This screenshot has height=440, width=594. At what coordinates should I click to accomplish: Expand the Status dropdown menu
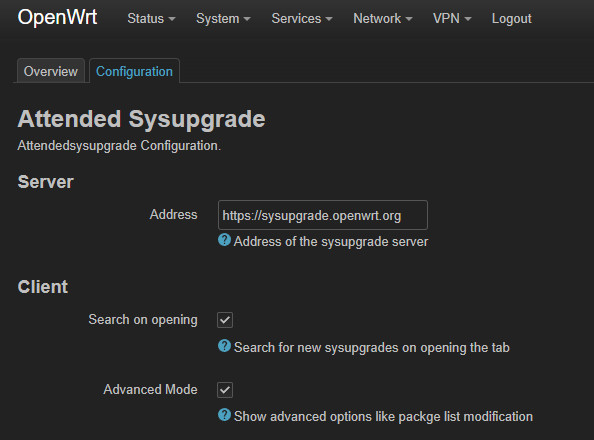point(151,19)
